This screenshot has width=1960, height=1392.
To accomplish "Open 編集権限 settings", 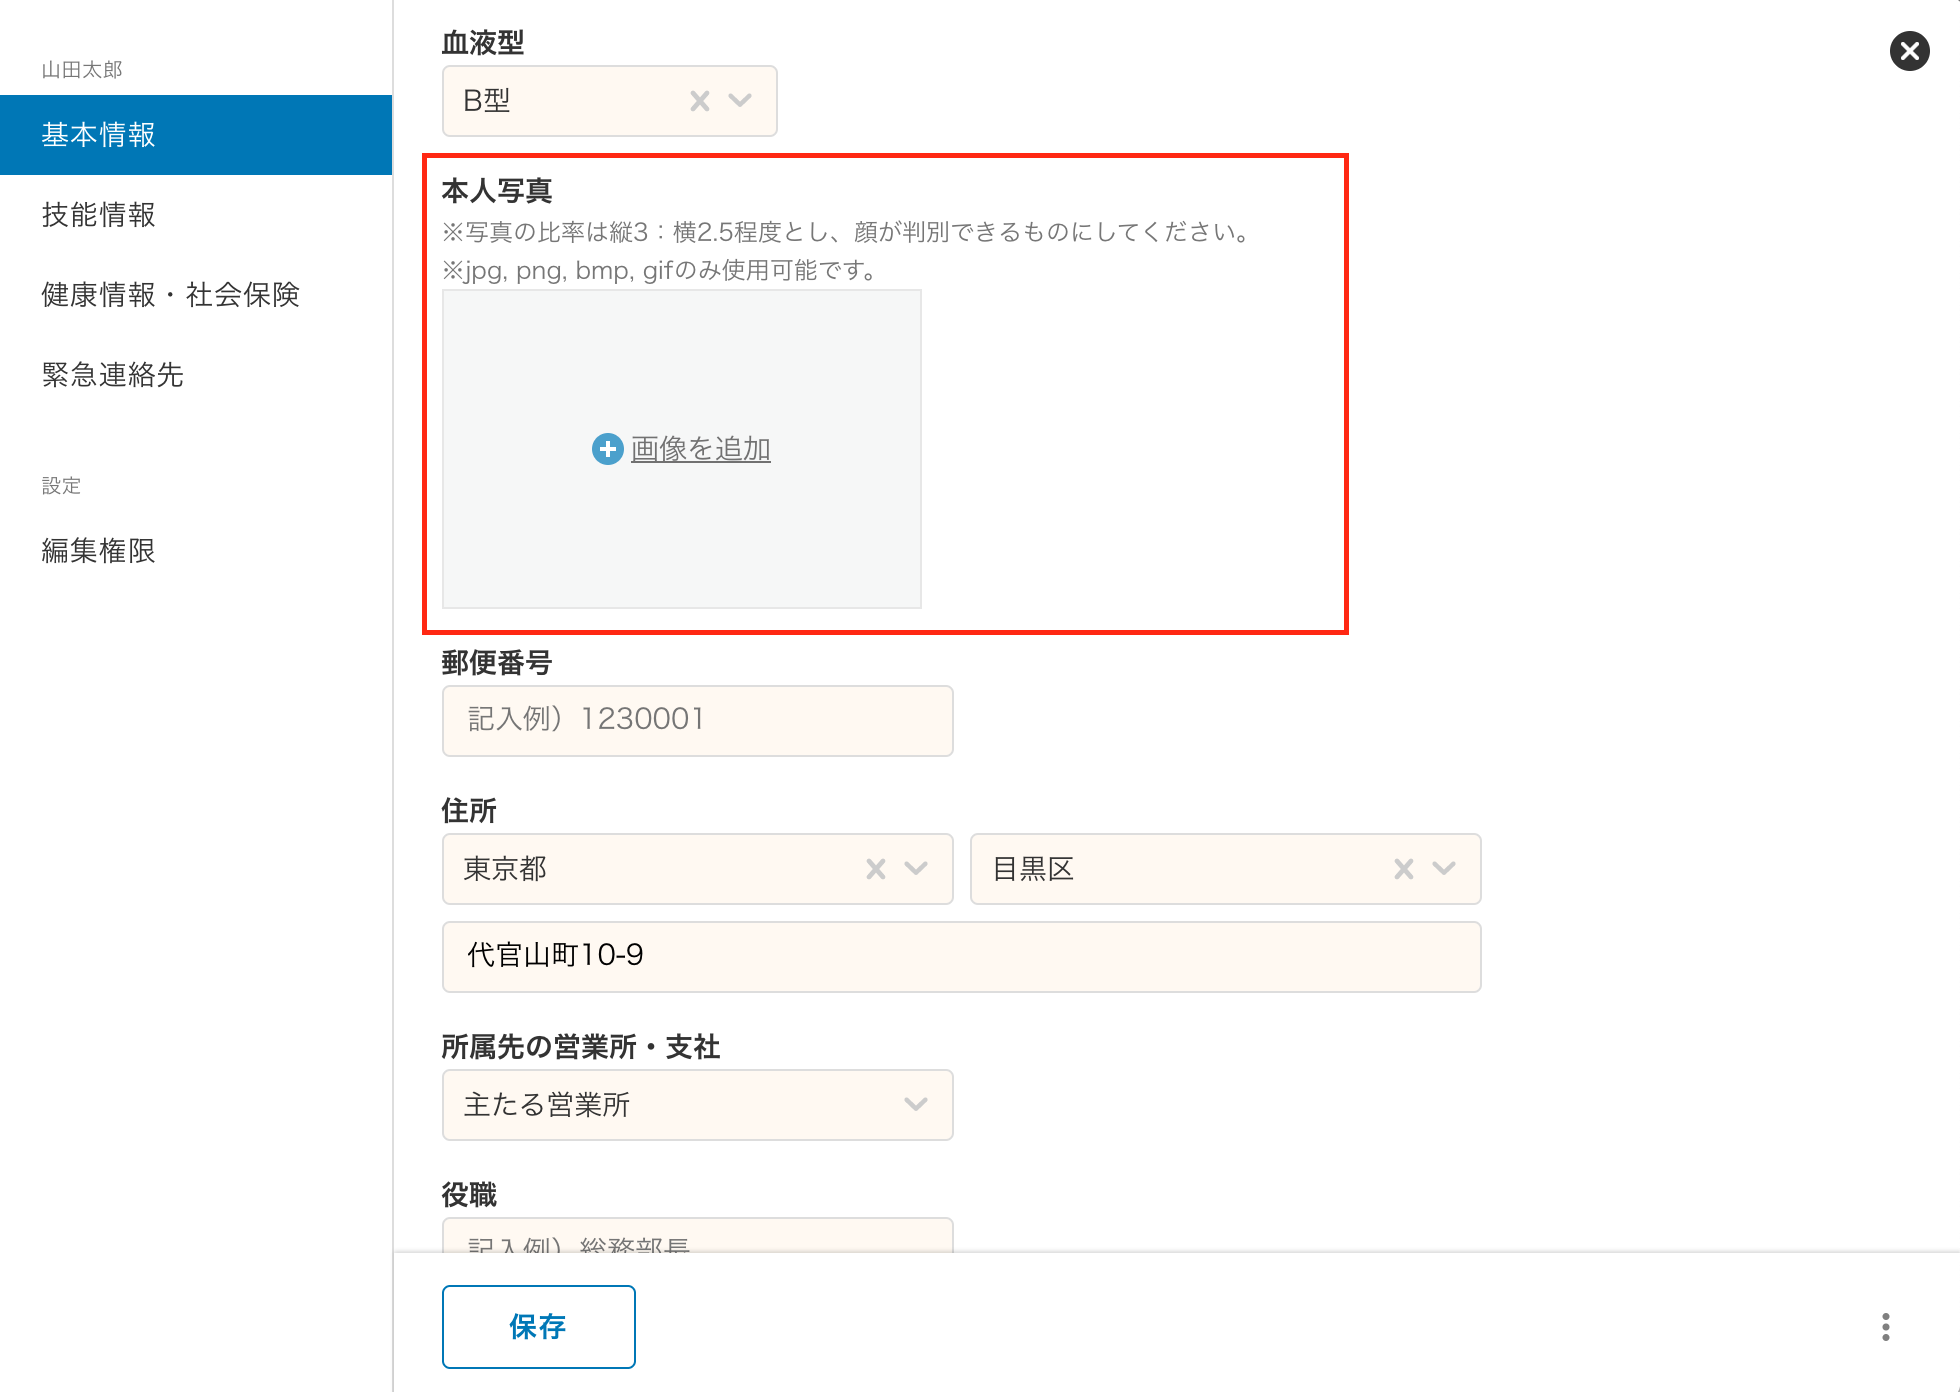I will [x=98, y=551].
